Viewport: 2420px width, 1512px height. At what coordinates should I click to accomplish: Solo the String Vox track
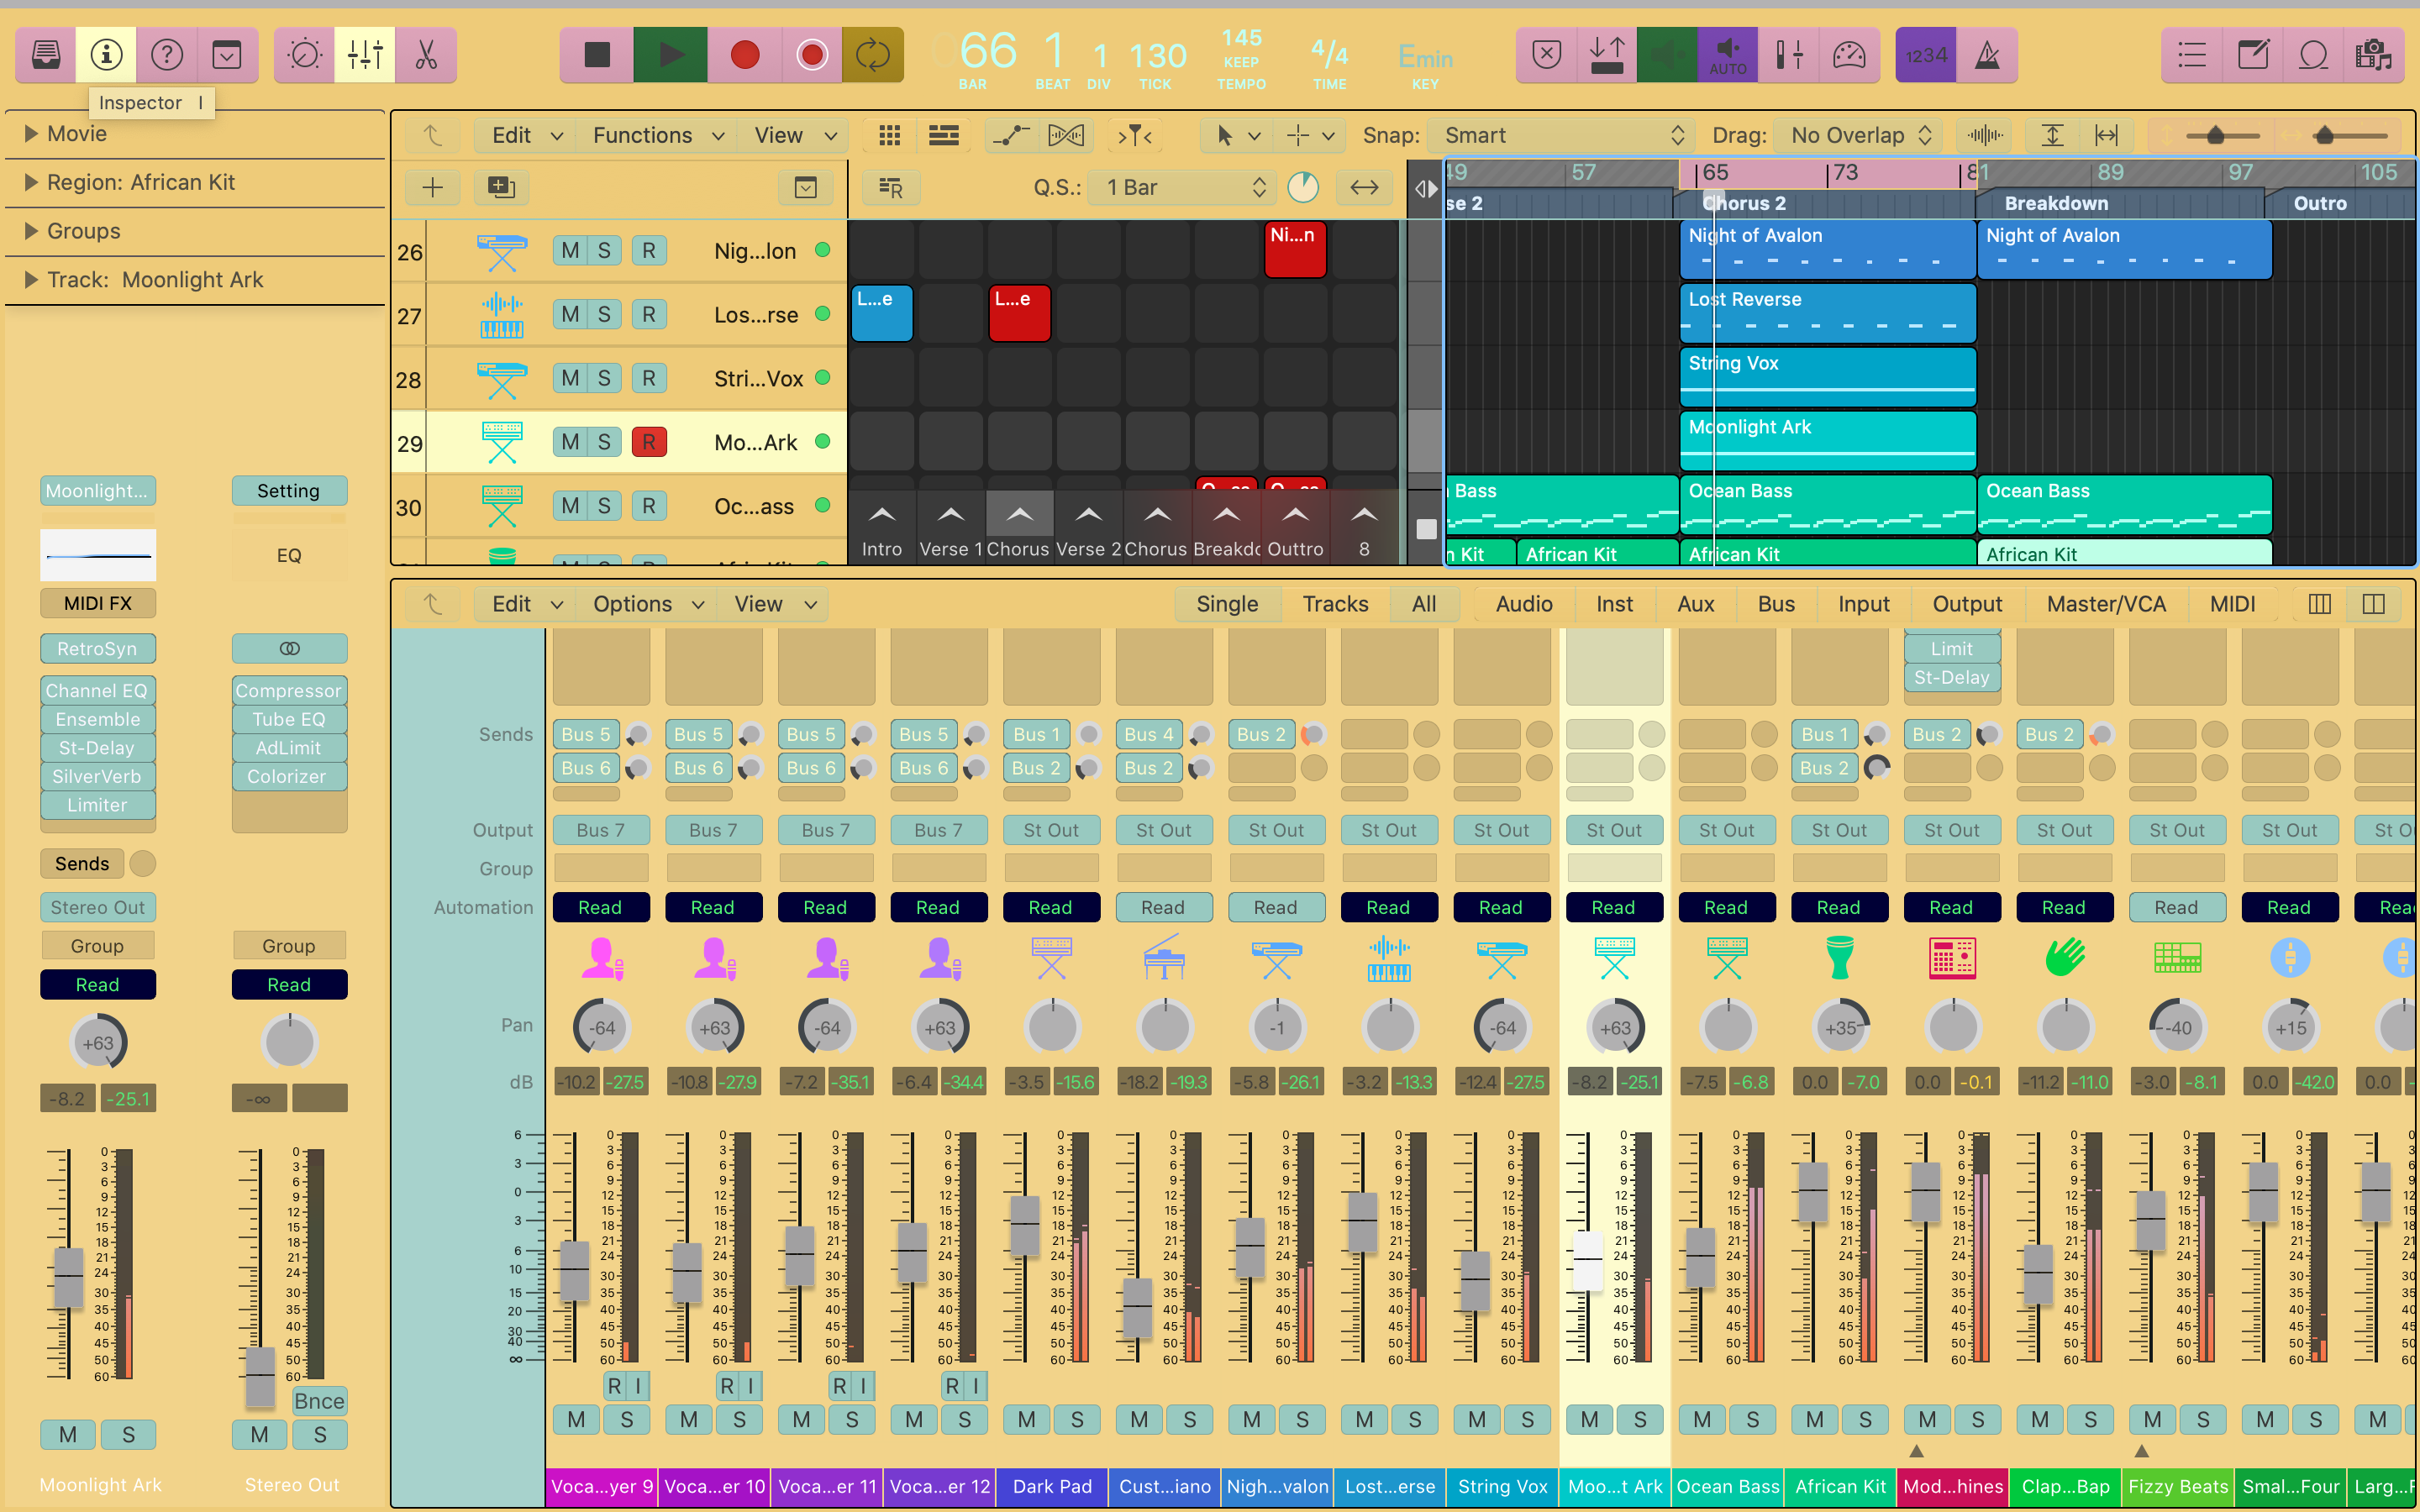[x=604, y=379]
